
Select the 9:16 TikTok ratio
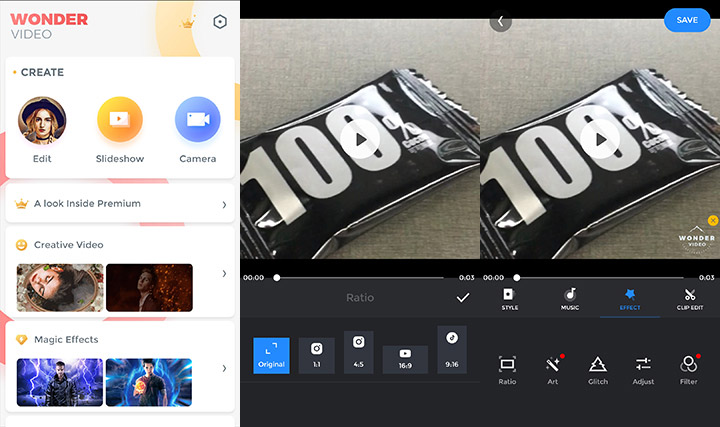451,349
